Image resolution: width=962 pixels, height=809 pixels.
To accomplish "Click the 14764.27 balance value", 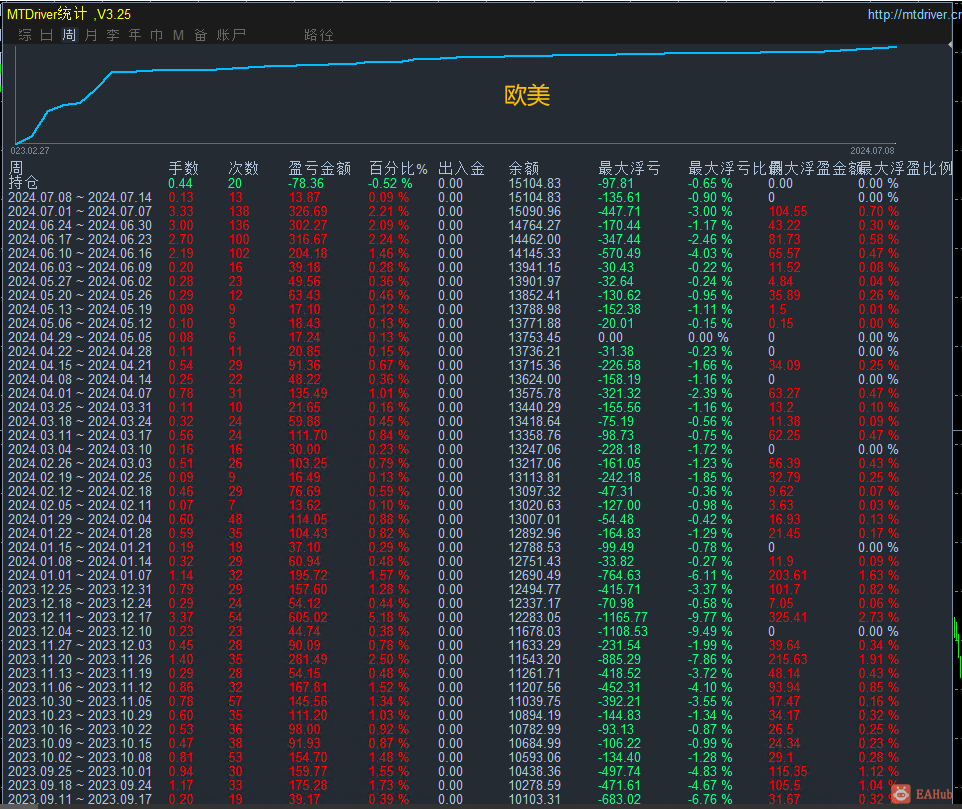I will coord(534,225).
